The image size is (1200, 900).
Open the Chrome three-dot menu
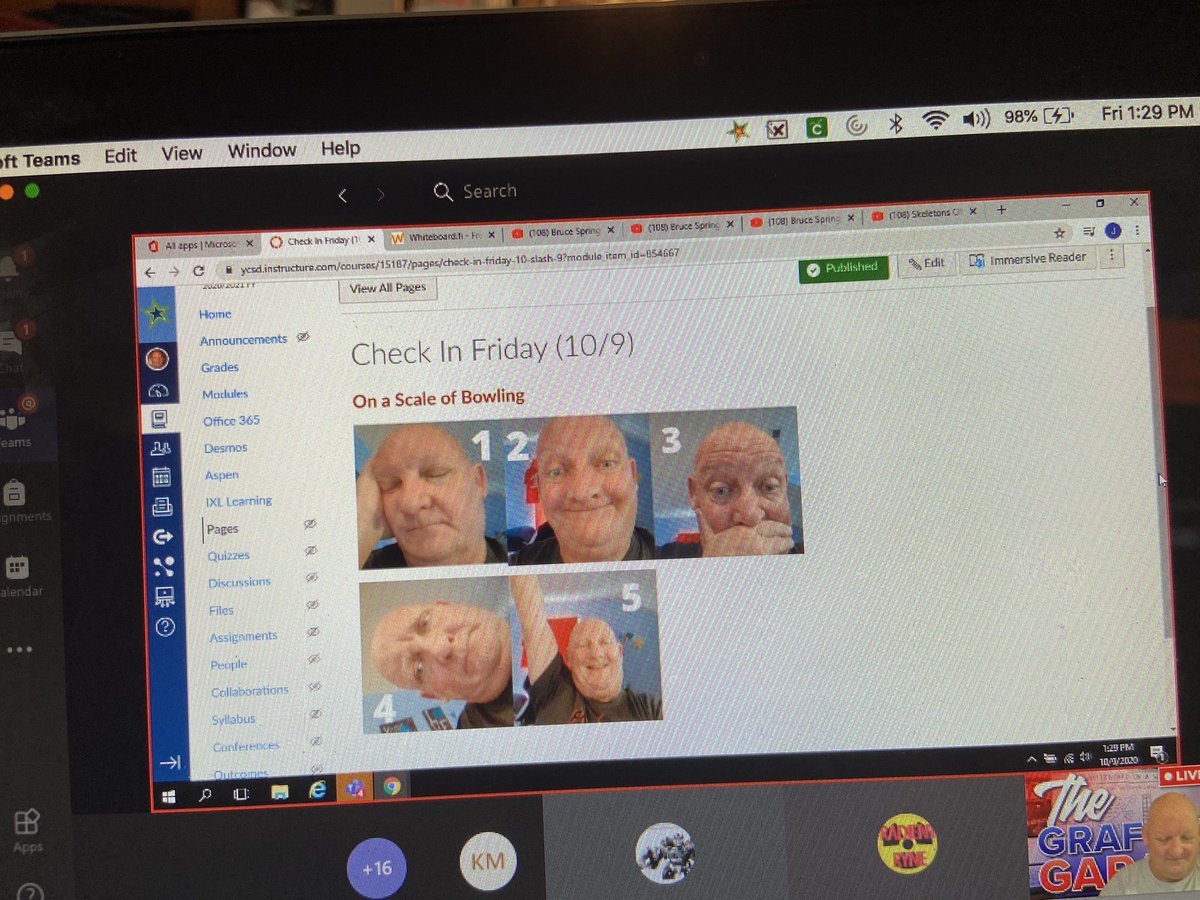point(1135,230)
